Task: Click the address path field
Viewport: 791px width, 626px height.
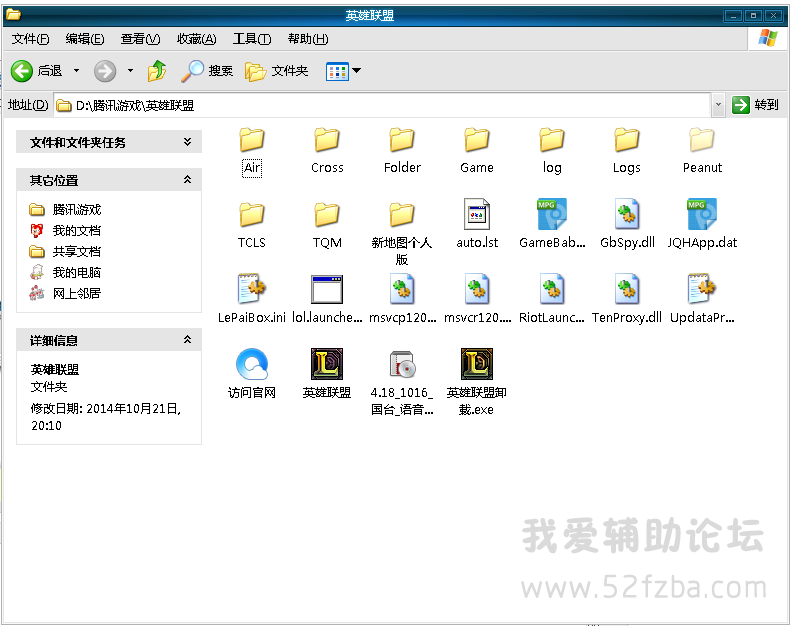Action: coord(382,105)
